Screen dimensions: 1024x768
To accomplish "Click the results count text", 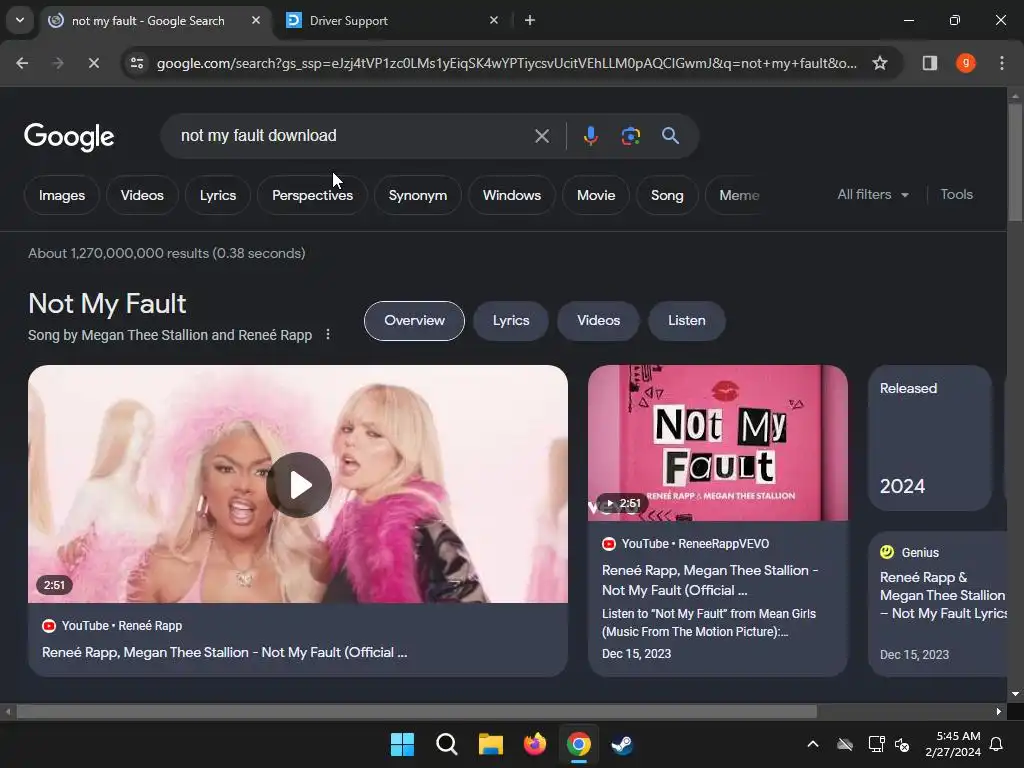I will (167, 253).
